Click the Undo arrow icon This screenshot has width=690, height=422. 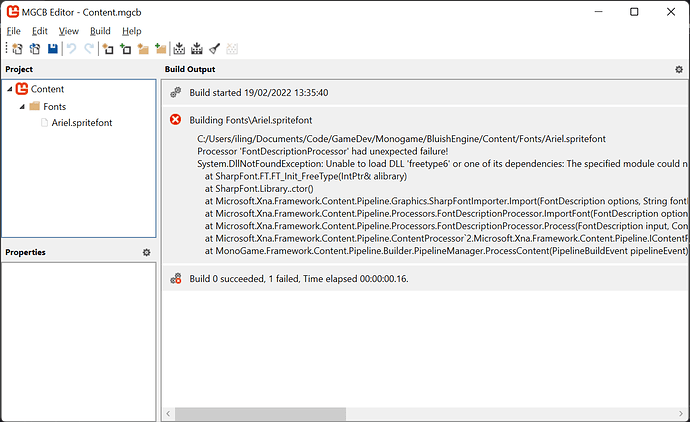coord(71,49)
